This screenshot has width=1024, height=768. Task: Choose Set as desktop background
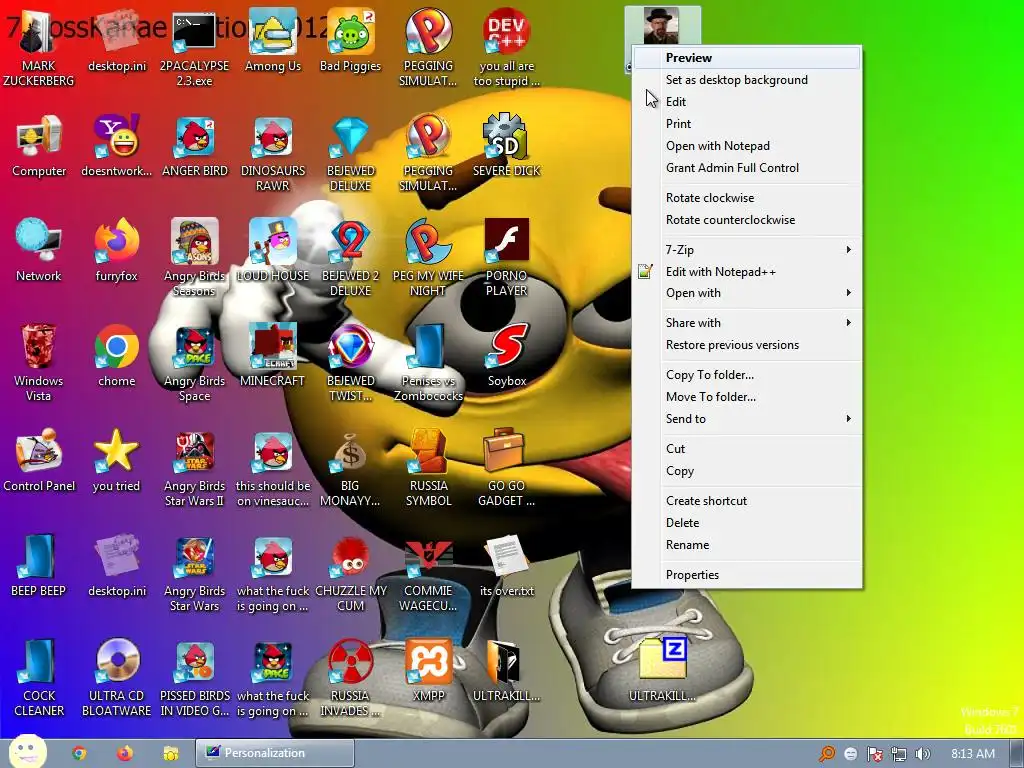click(x=748, y=80)
